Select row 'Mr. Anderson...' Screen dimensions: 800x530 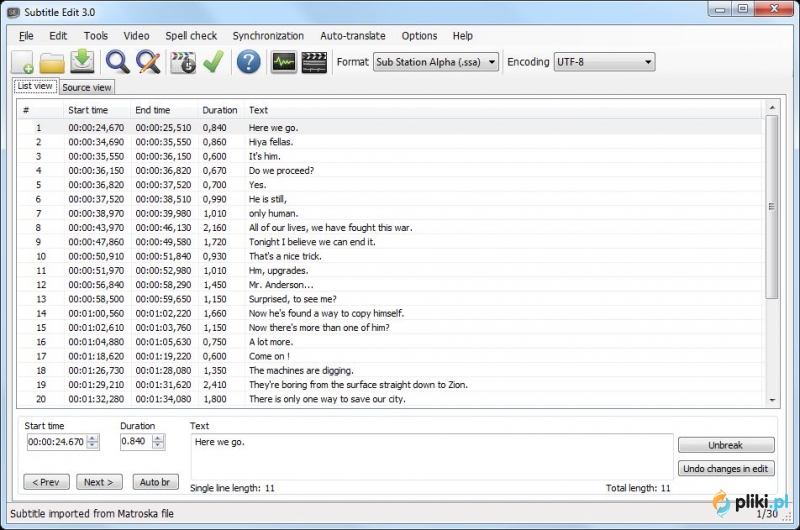tap(390, 285)
